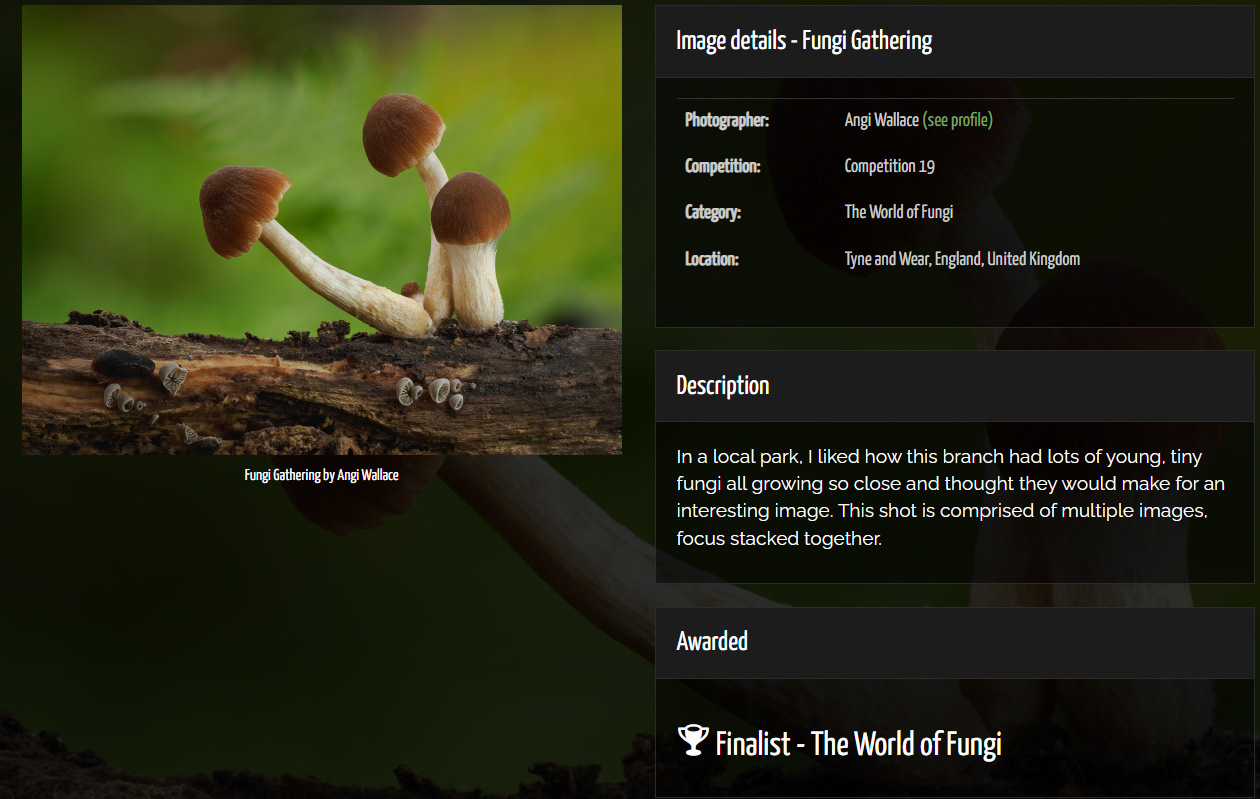Viewport: 1260px width, 799px height.
Task: Click the description paragraph text
Action: (x=950, y=498)
